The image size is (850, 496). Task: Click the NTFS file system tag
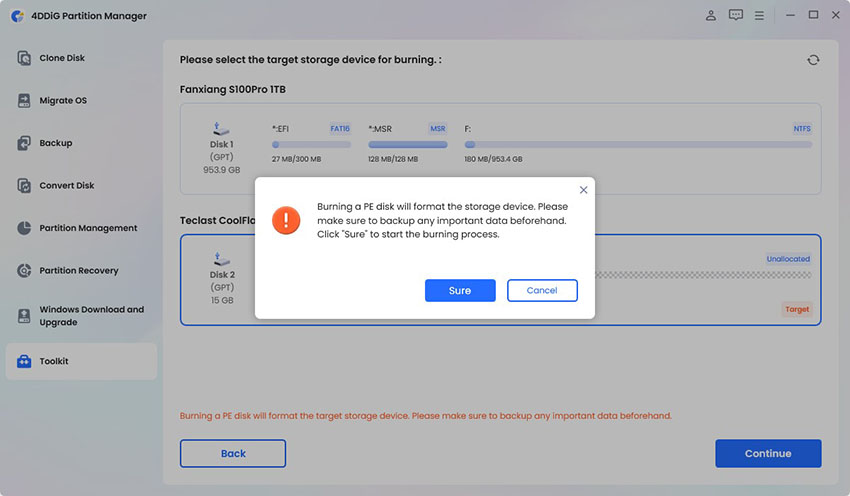pyautogui.click(x=802, y=128)
